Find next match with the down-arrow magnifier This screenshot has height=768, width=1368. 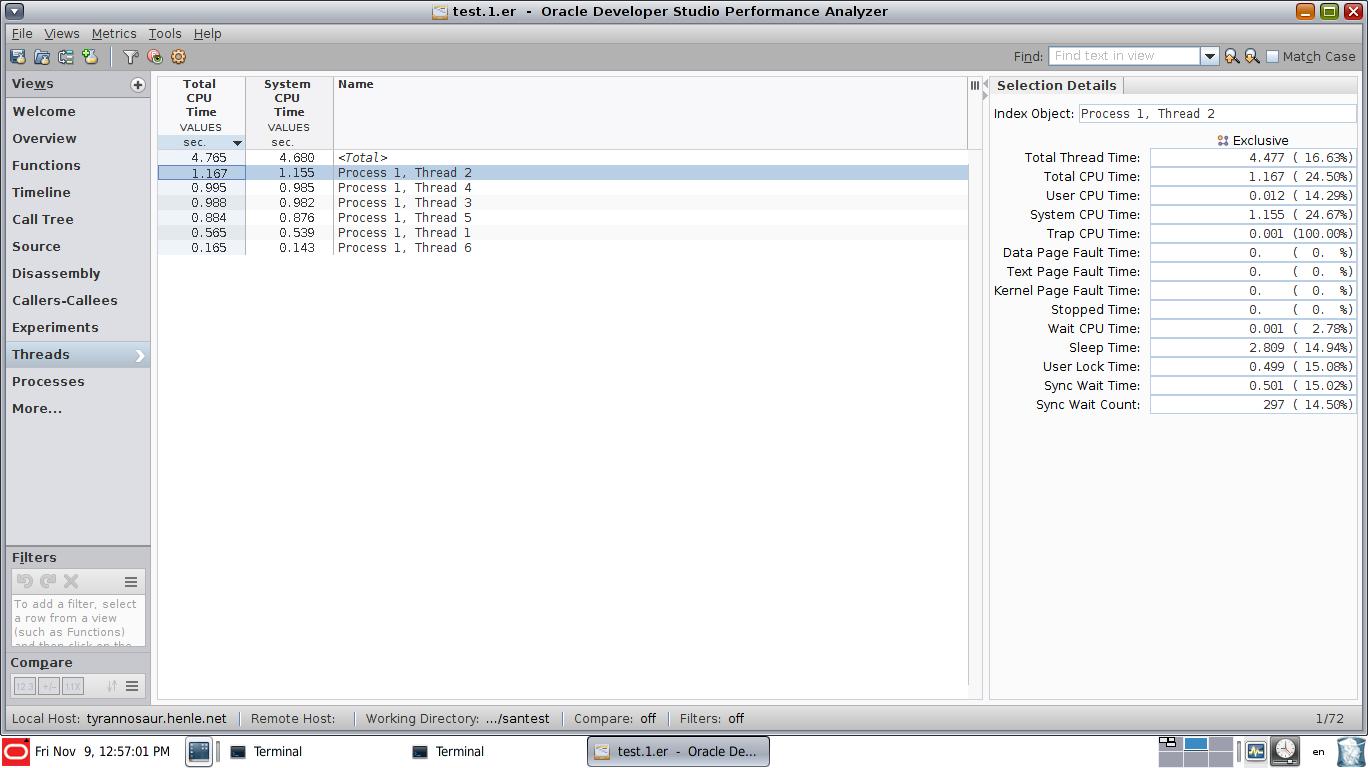1252,57
